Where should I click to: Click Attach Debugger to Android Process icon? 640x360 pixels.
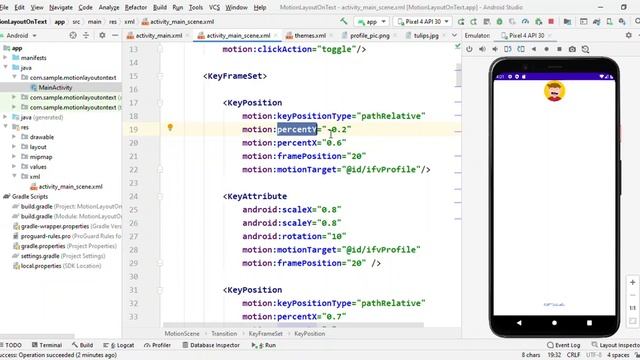click(x=538, y=22)
